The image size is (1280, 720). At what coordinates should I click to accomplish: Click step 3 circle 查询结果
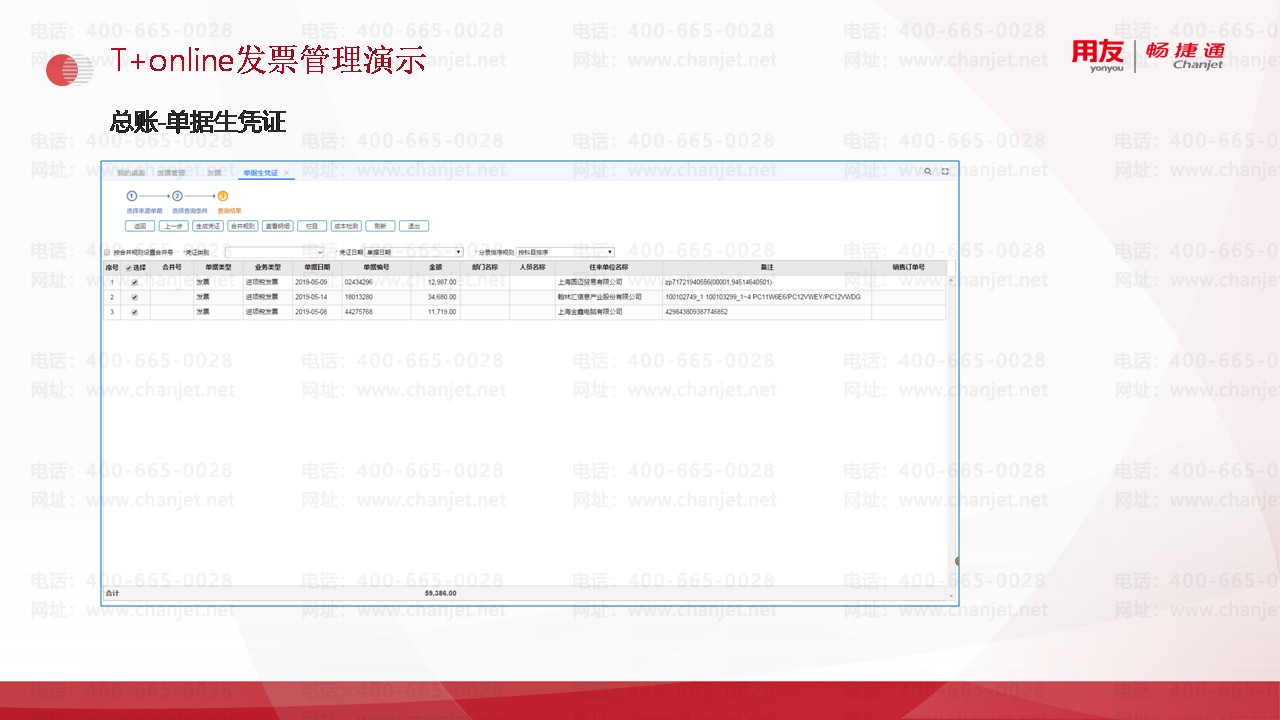click(x=223, y=196)
